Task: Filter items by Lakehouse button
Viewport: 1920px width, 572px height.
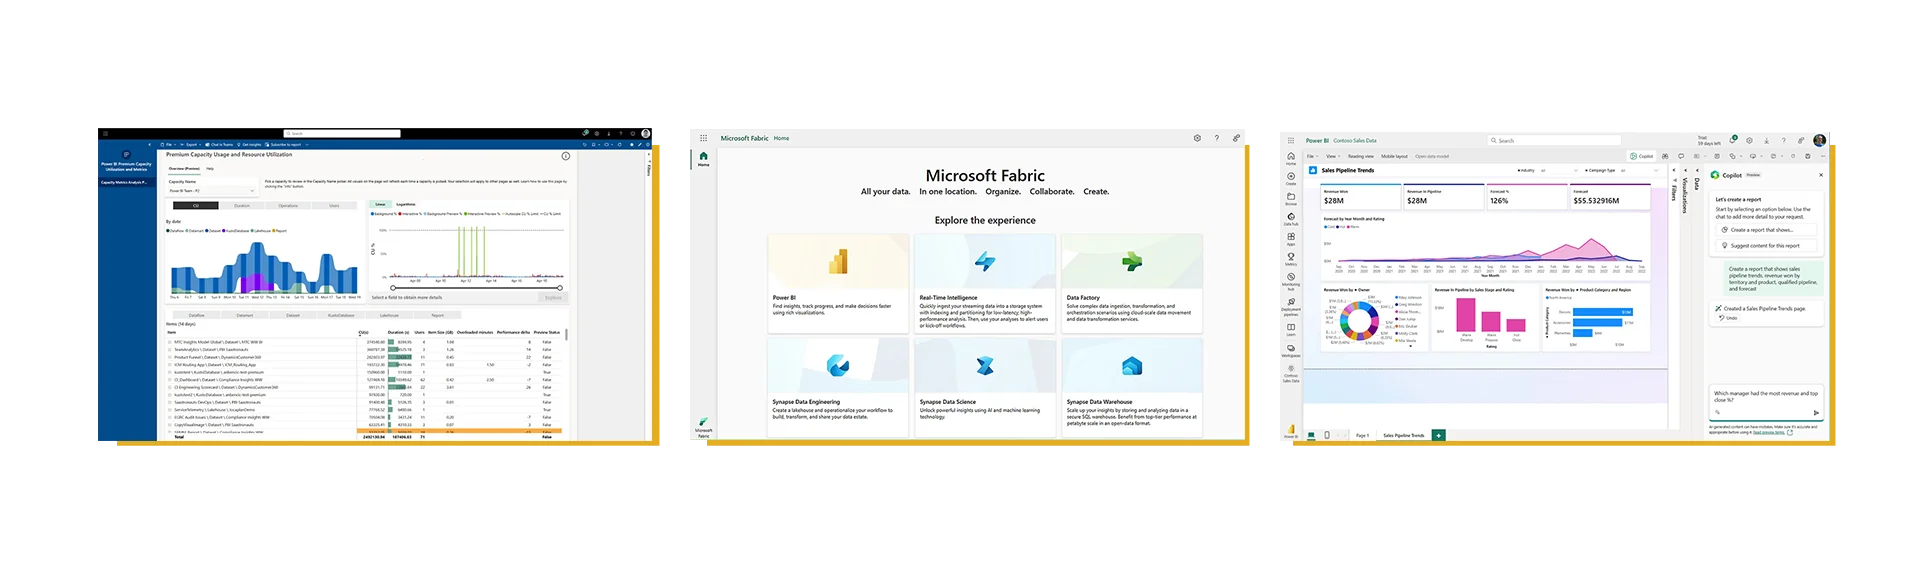Action: point(389,315)
